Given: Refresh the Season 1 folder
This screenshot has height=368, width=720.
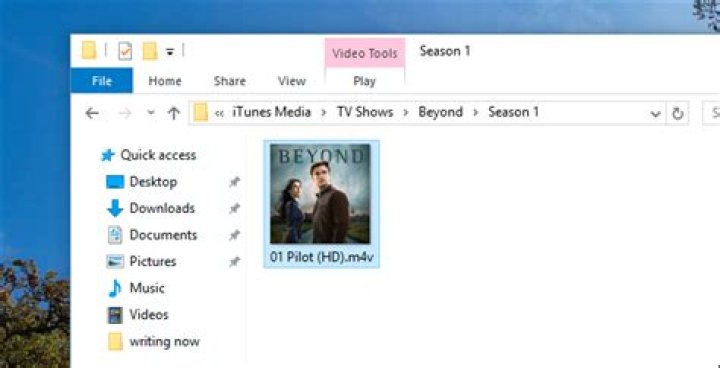Looking at the screenshot, I should point(678,113).
